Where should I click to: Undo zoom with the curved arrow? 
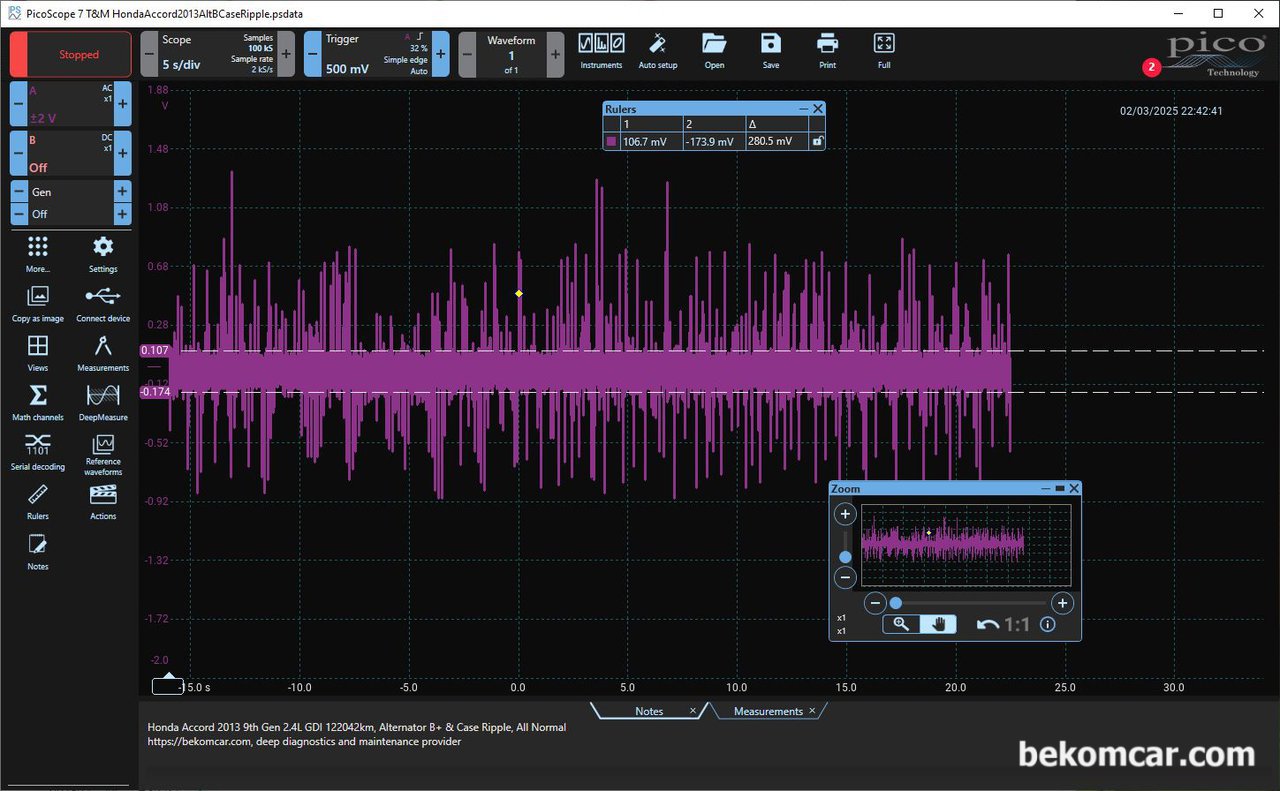pos(987,624)
